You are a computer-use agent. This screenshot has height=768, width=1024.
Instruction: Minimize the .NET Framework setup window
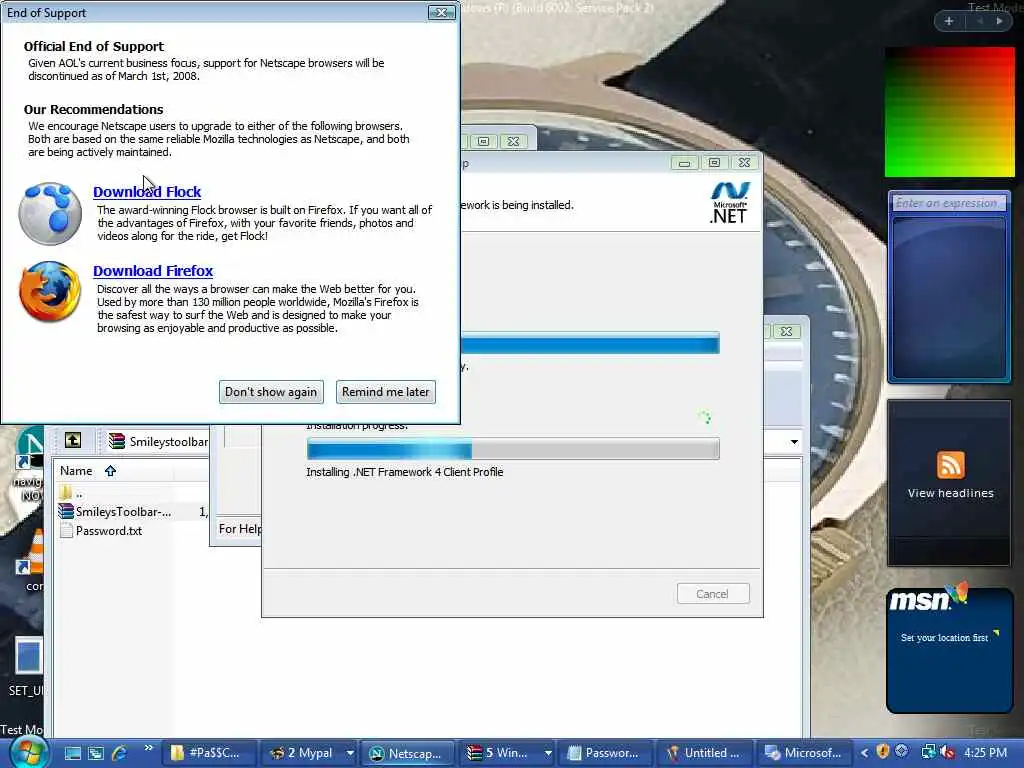click(x=684, y=163)
